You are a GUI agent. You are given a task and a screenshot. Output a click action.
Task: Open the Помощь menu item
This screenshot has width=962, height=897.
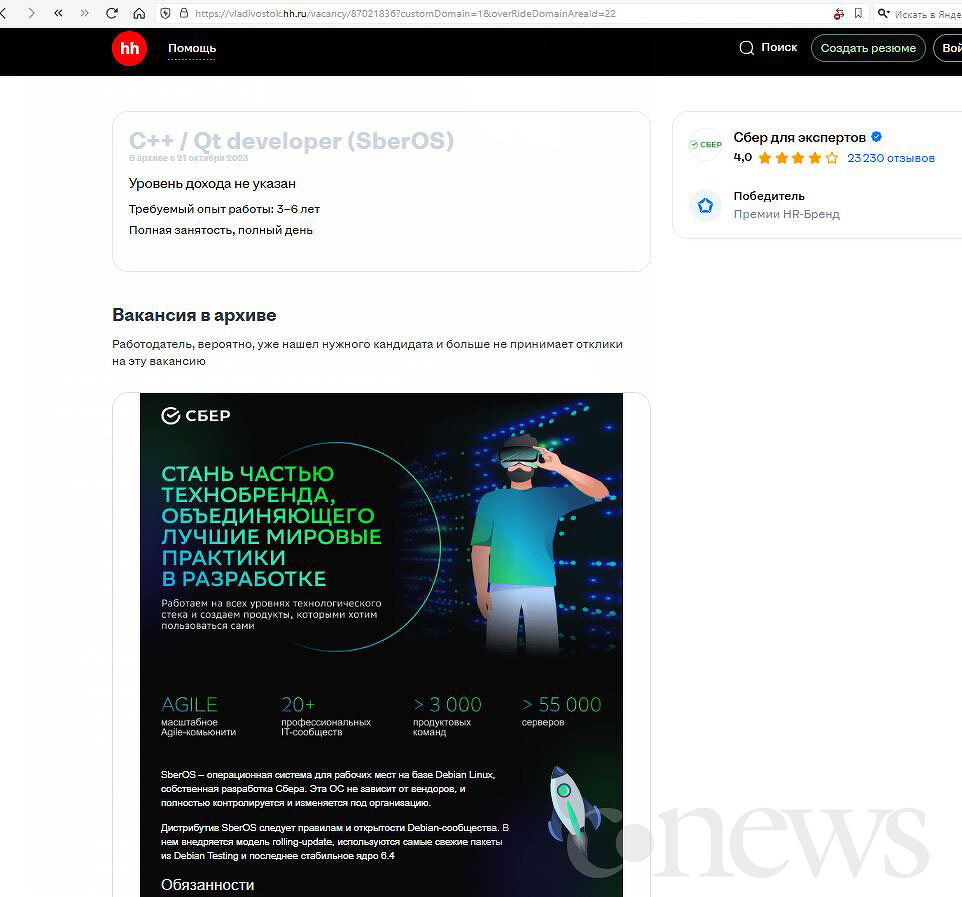(192, 48)
